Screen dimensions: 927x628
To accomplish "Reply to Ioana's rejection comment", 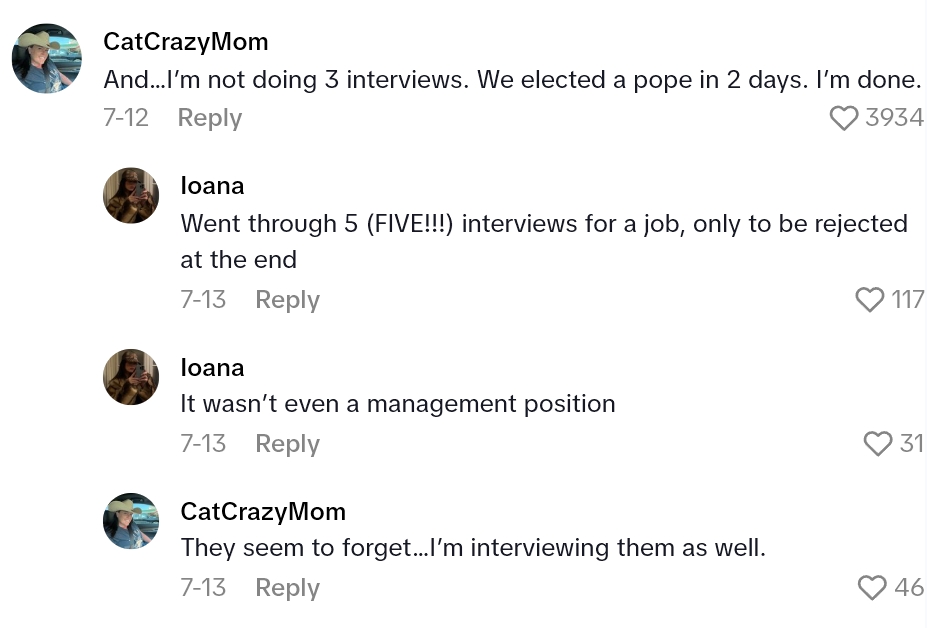I will coord(287,299).
